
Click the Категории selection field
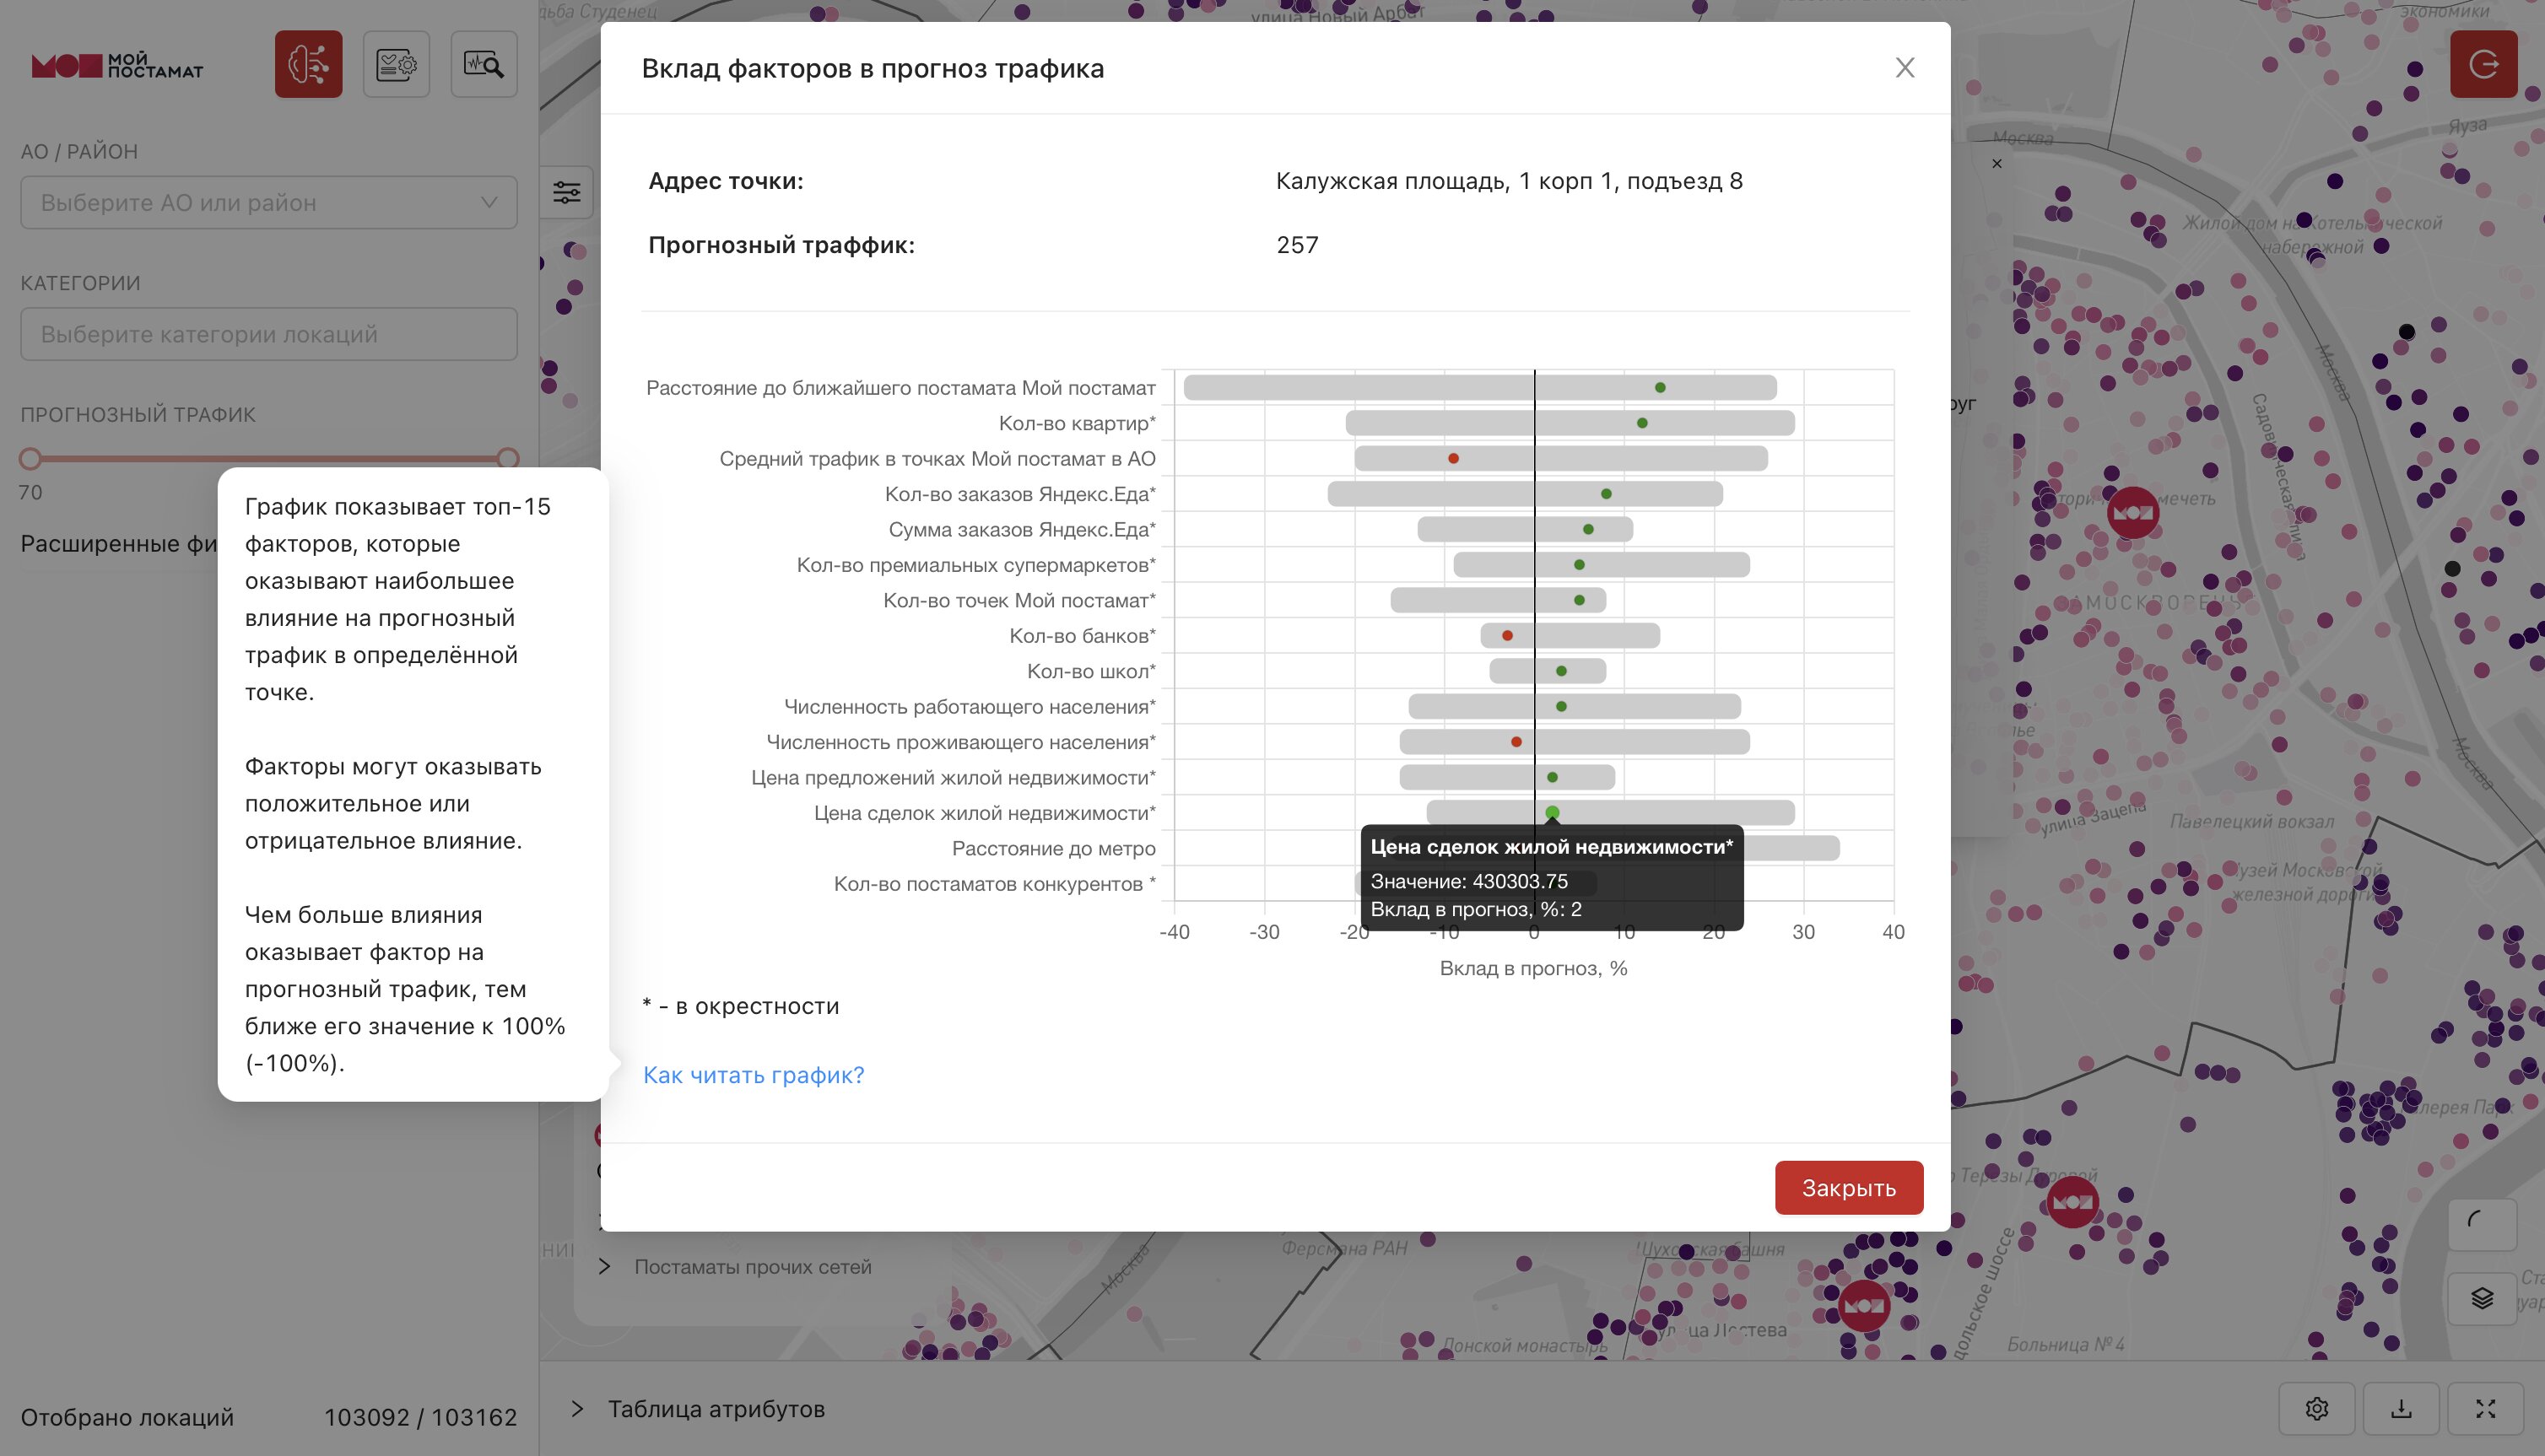[269, 334]
